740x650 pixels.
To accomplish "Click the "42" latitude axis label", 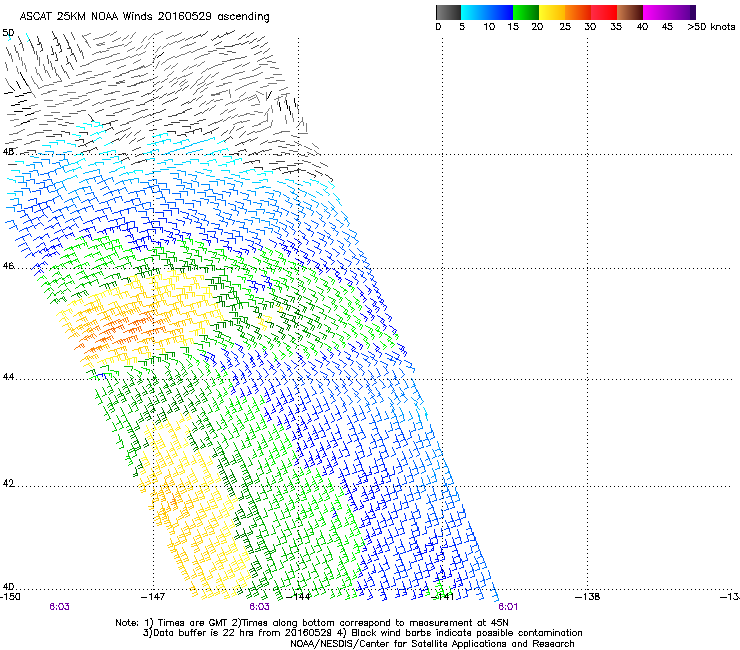I will click(x=8, y=483).
